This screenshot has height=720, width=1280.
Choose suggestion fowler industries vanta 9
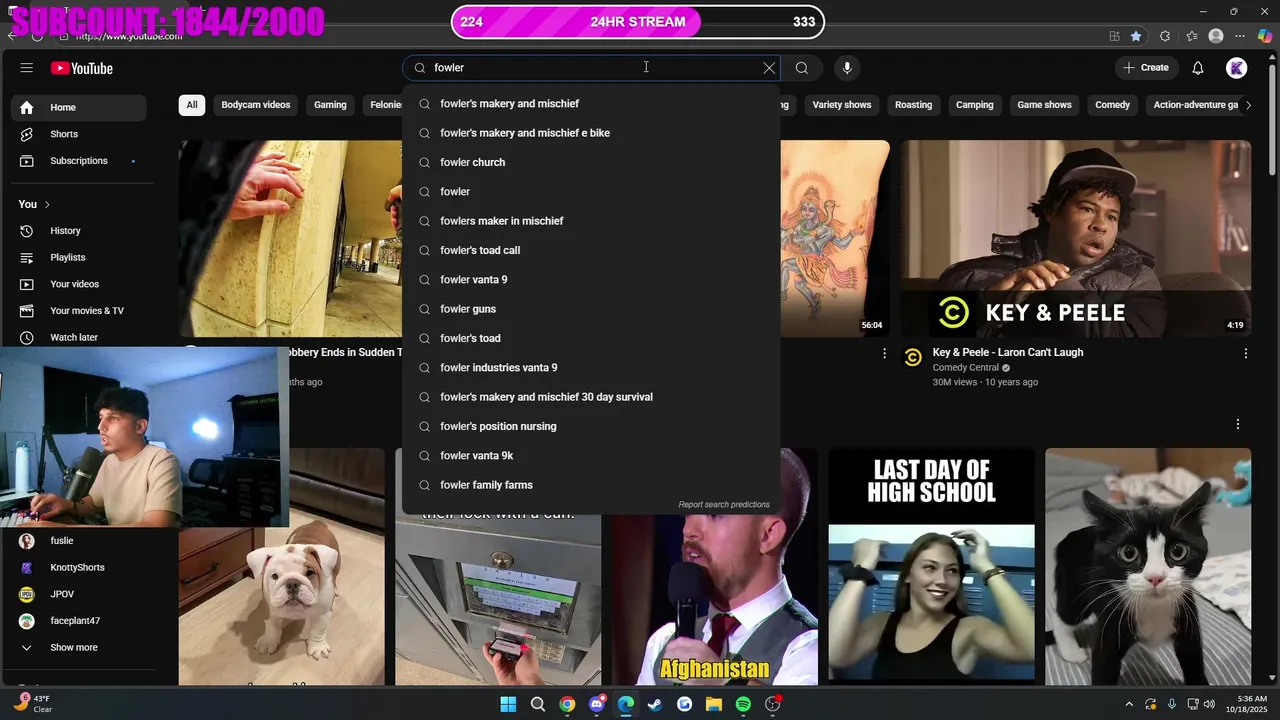click(591, 368)
